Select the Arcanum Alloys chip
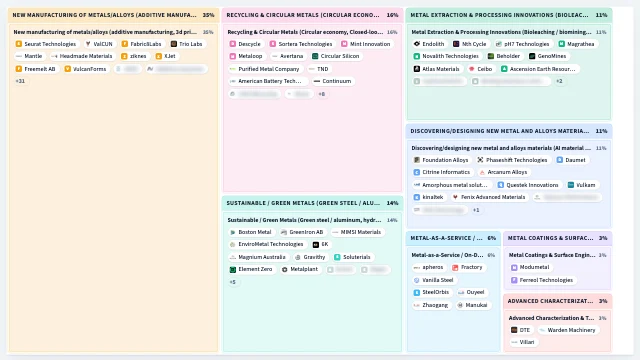The height and width of the screenshot is (360, 640). (x=503, y=172)
